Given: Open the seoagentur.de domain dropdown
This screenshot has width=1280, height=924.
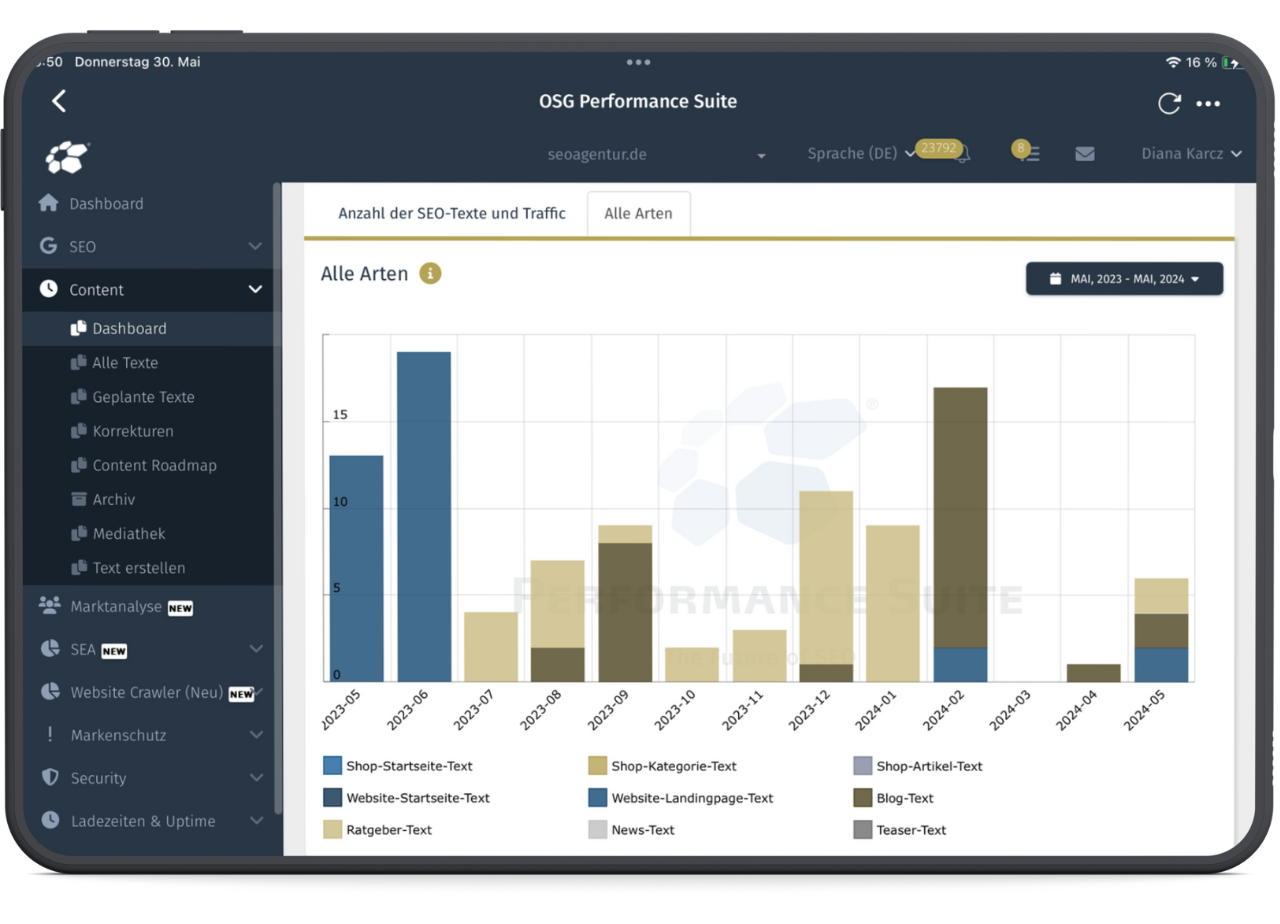Looking at the screenshot, I should 656,155.
